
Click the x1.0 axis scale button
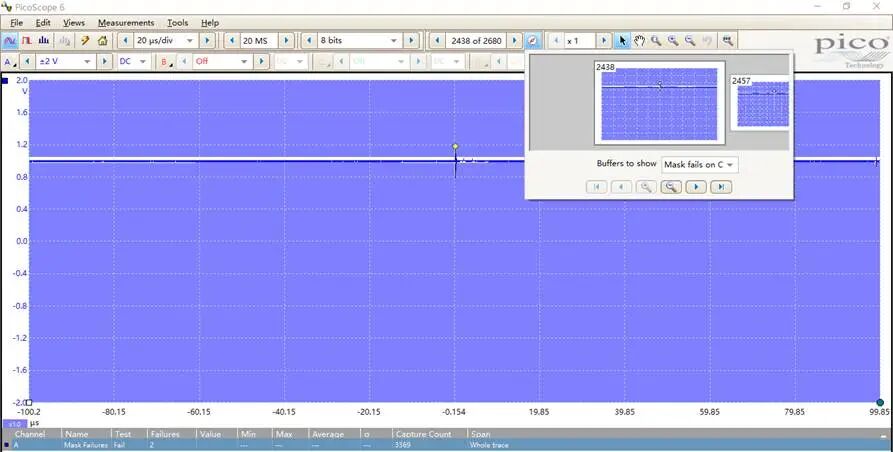pos(14,424)
